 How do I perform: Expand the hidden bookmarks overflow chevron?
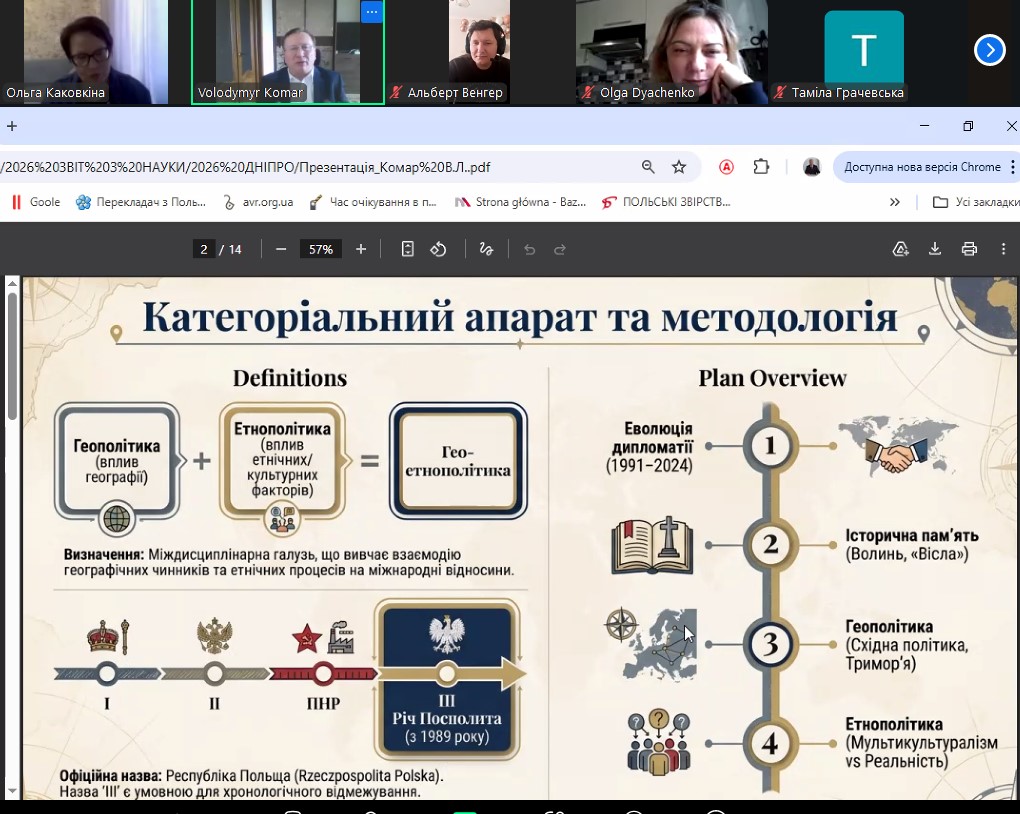[x=895, y=202]
